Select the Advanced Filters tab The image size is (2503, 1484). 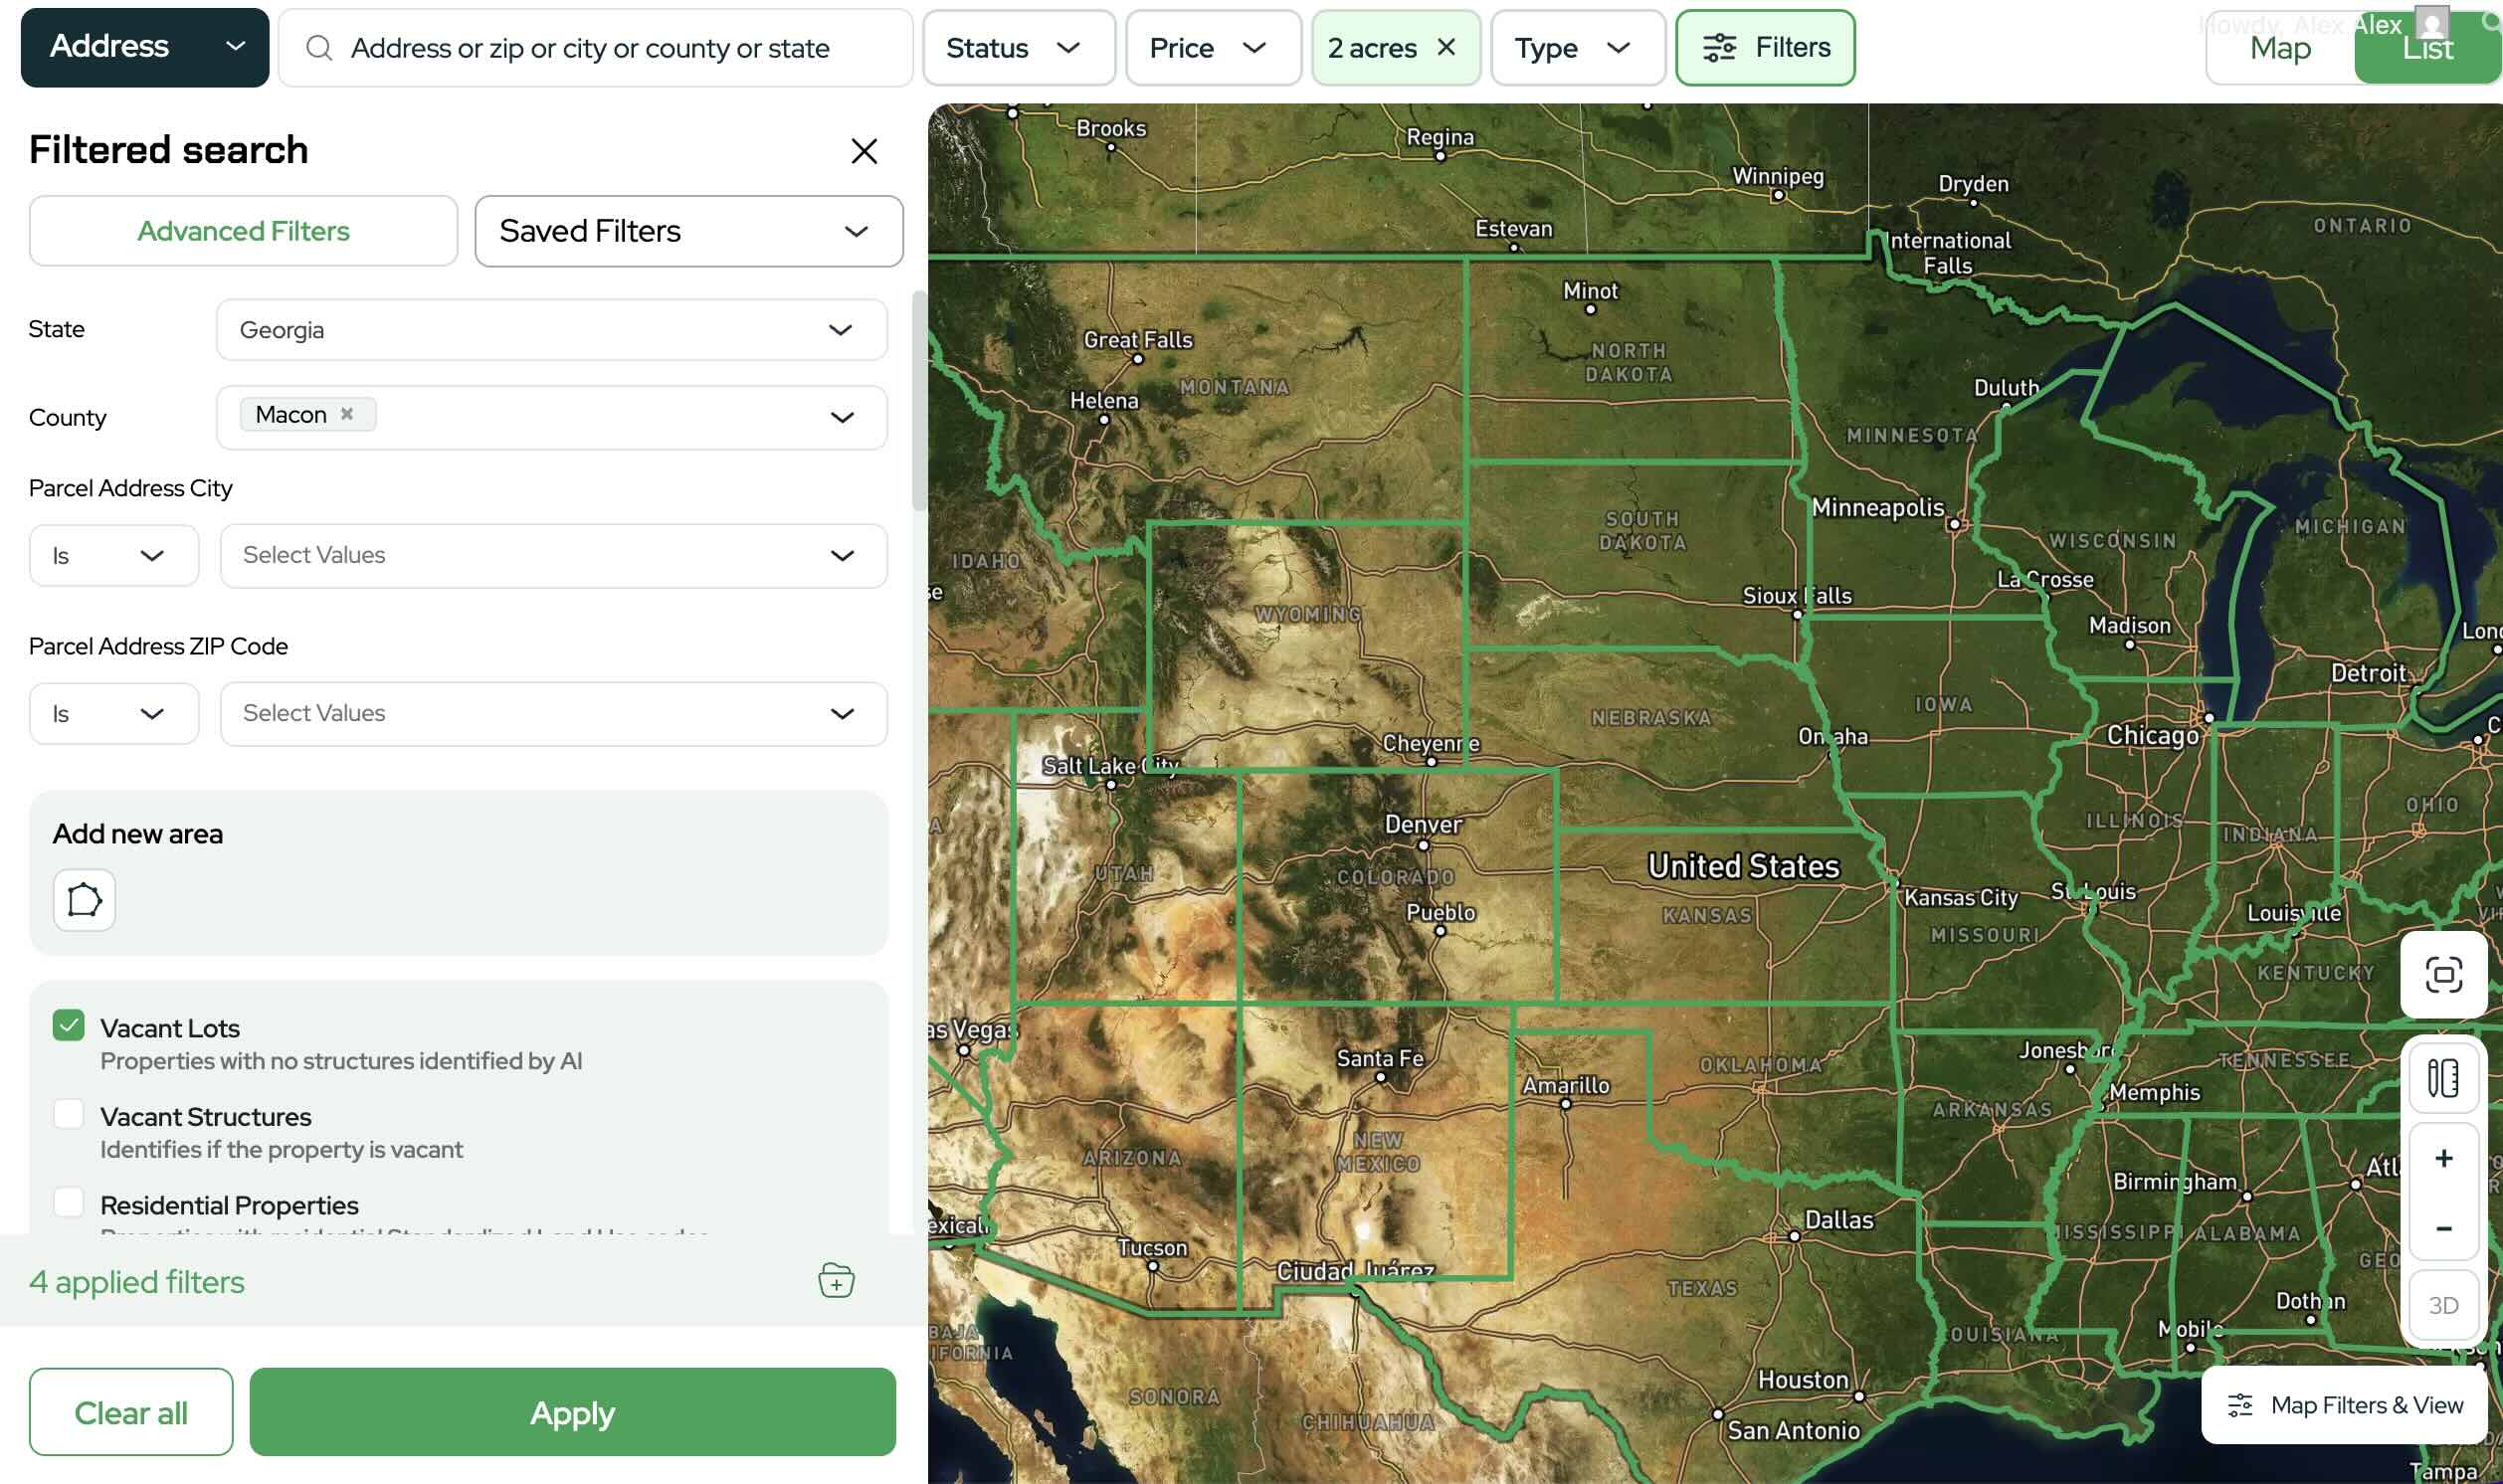[243, 231]
